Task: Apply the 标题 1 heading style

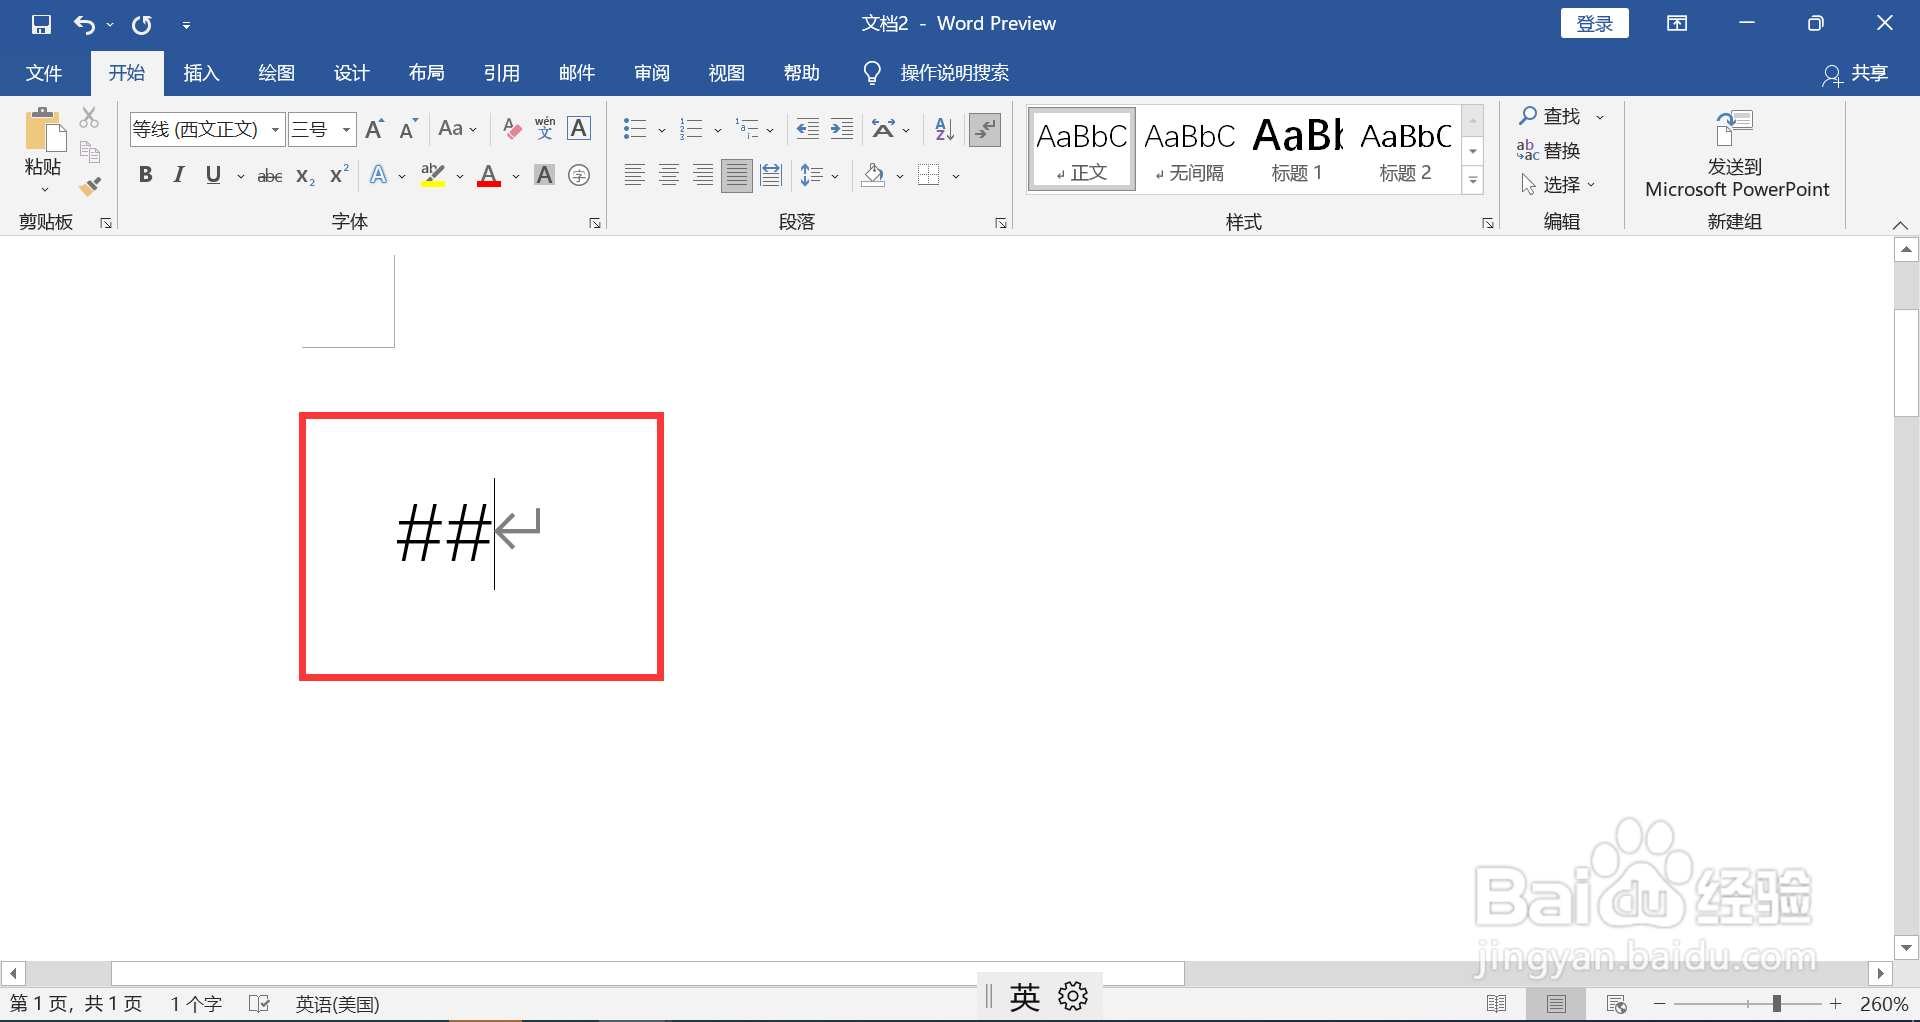Action: click(1298, 149)
